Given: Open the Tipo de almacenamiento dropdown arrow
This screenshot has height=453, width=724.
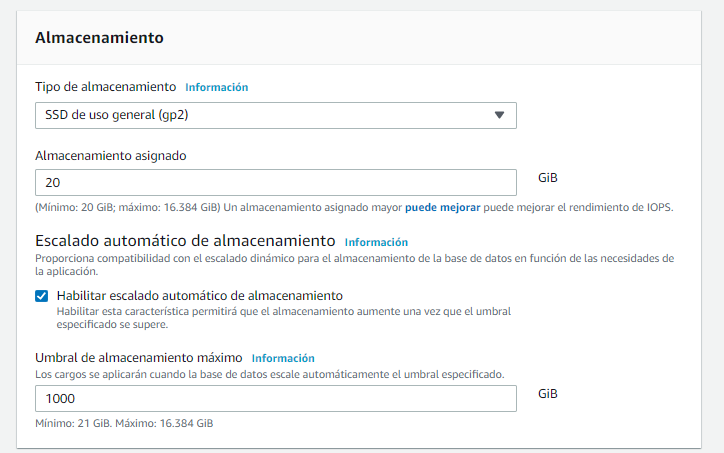Looking at the screenshot, I should pyautogui.click(x=499, y=115).
